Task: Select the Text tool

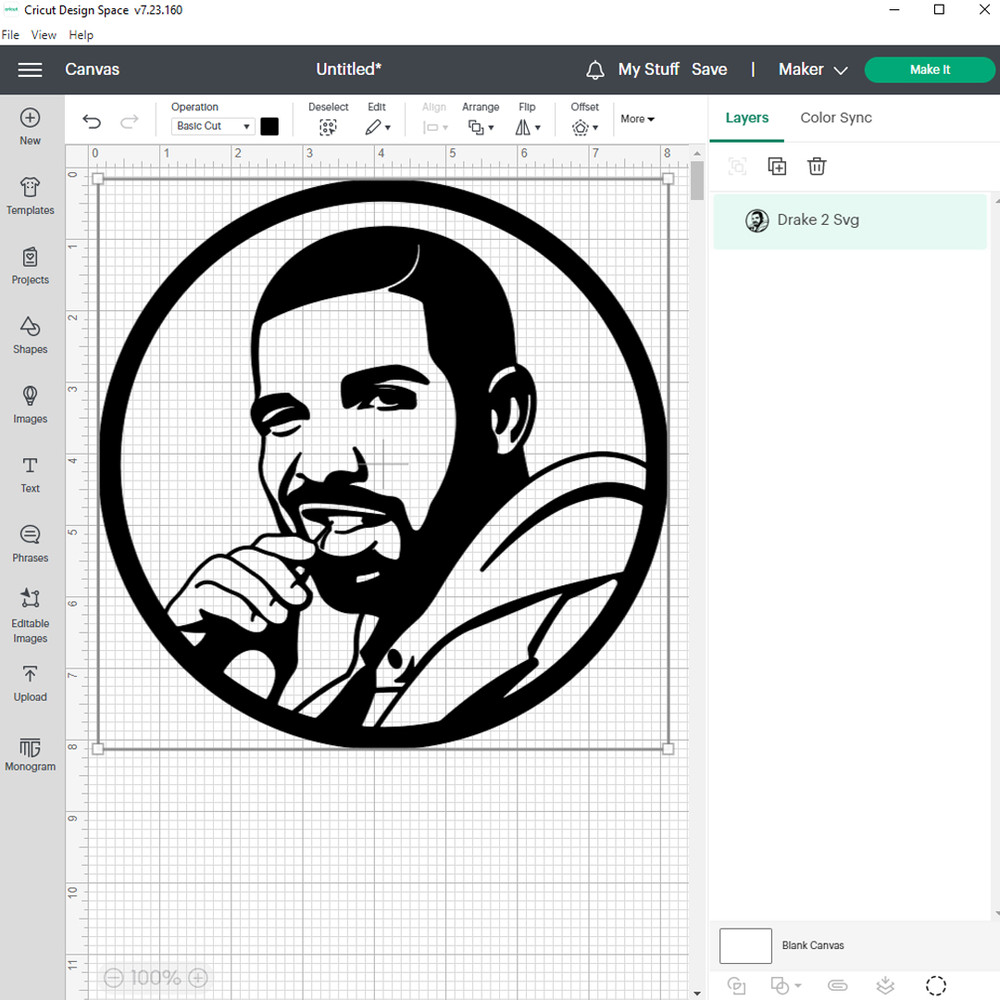Action: click(x=30, y=474)
